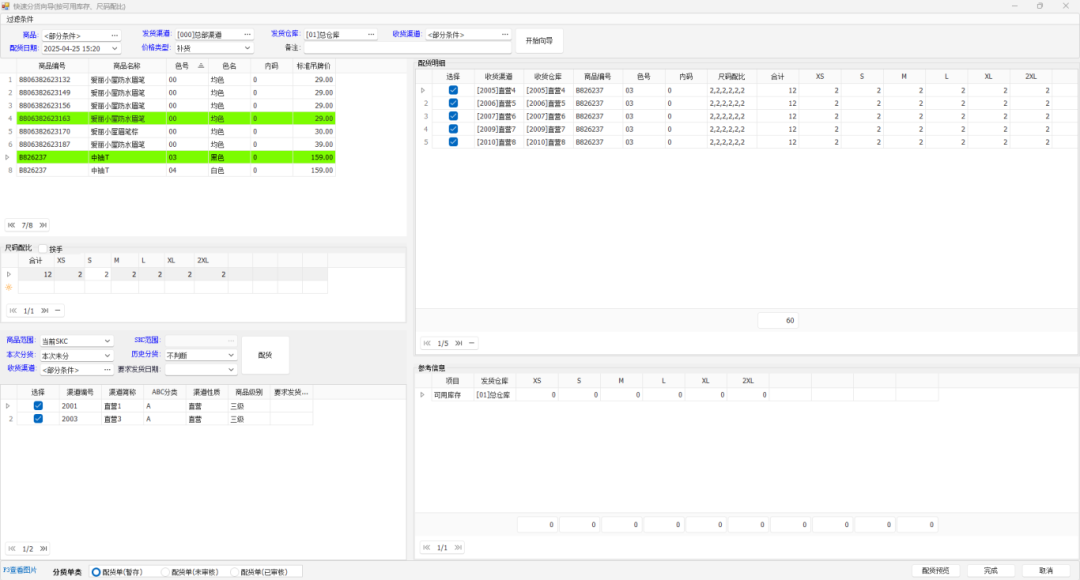Viewport: 1080px width, 580px height.
Task: Uncheck the [2005]直营4 row checkbox
Action: pos(453,90)
